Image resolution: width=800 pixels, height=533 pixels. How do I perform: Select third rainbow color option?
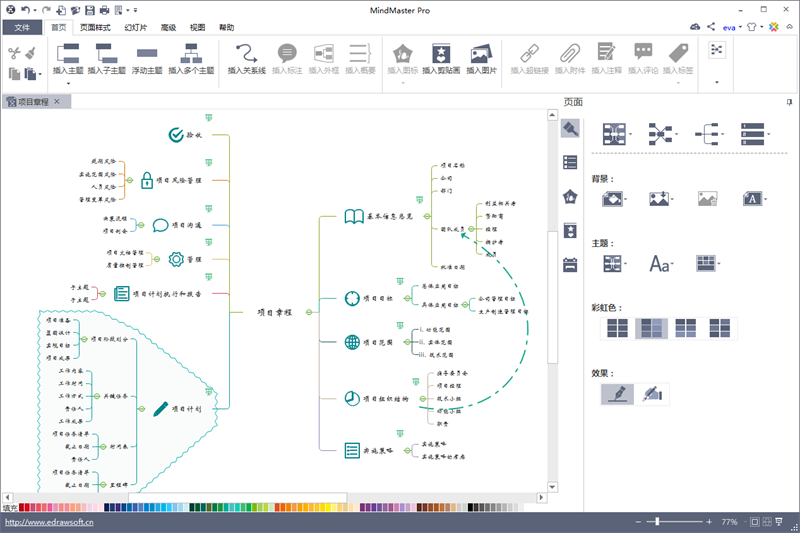(x=685, y=328)
